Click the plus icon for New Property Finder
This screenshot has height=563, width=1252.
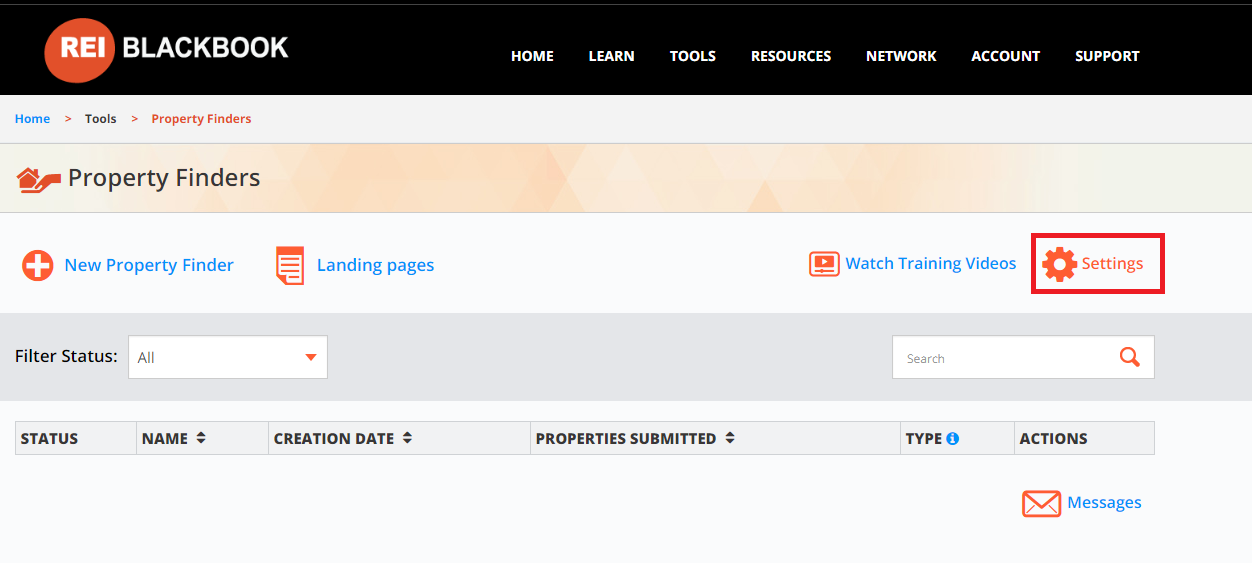click(x=38, y=266)
